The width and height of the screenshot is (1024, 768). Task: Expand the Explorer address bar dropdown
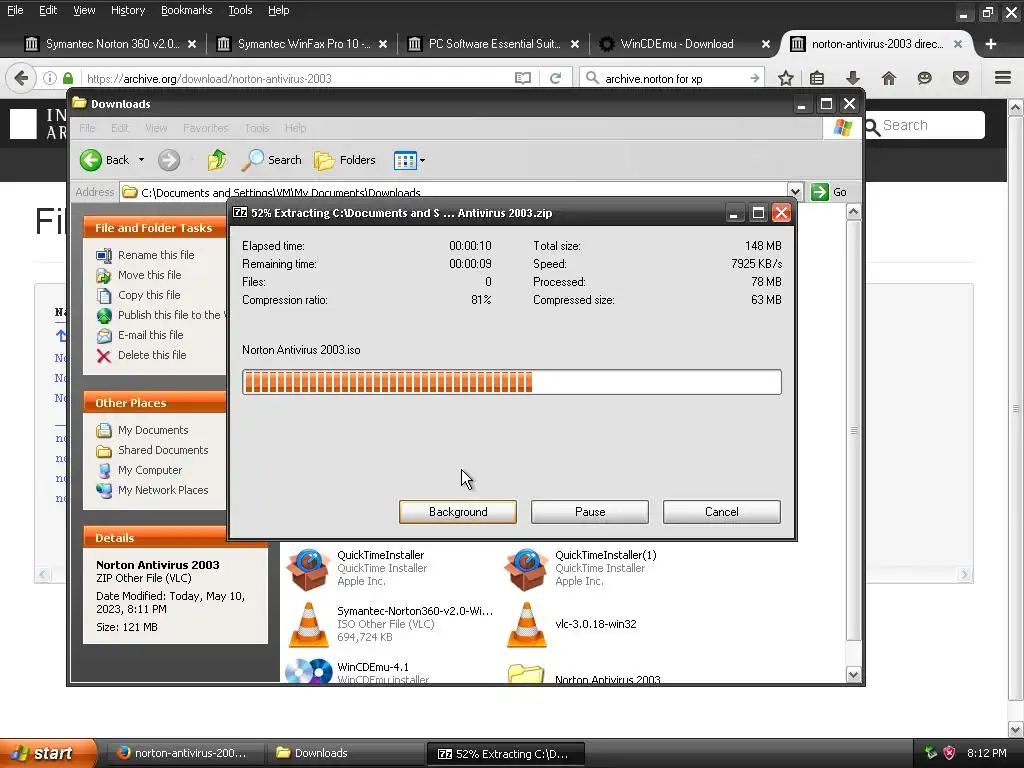point(795,192)
